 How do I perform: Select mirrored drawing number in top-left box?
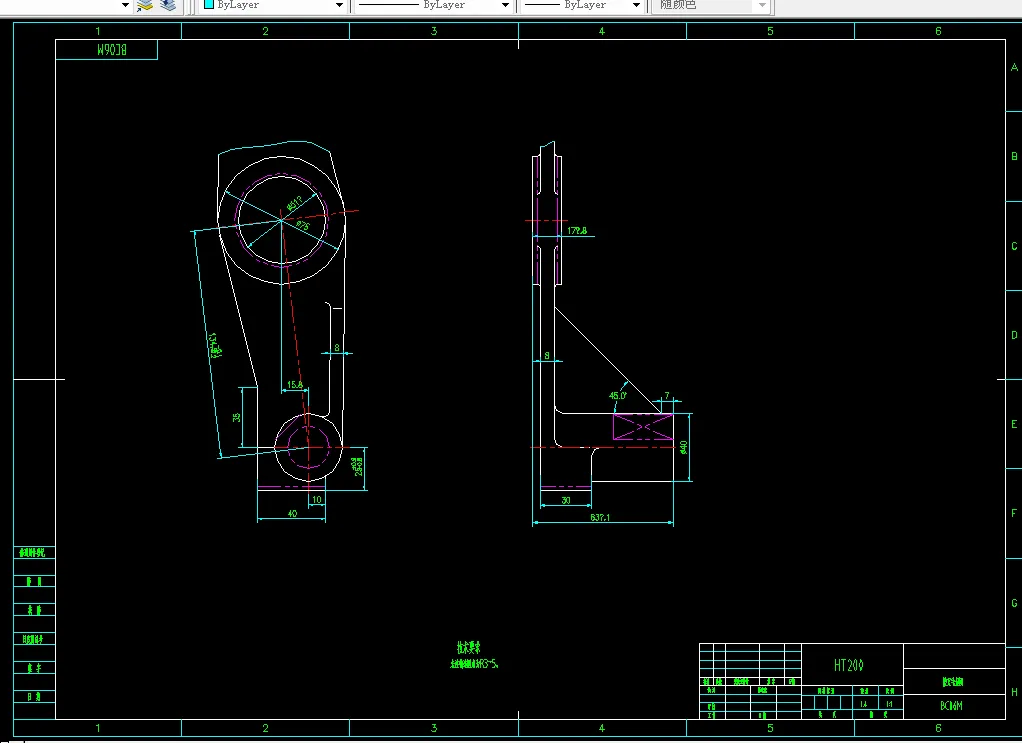click(111, 50)
